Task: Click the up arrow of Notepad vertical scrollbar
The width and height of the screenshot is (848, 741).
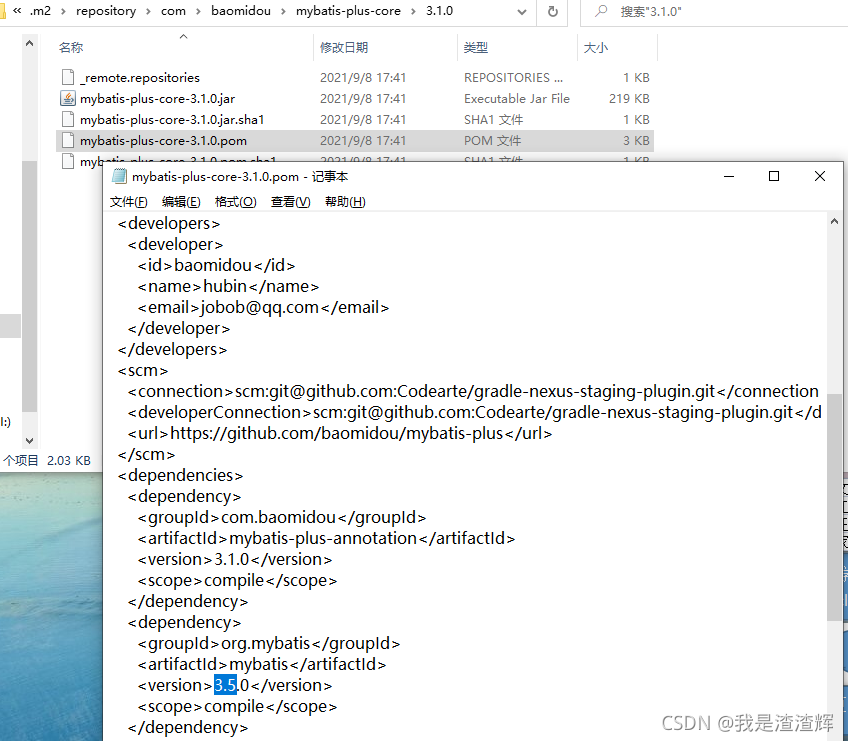Action: click(834, 221)
